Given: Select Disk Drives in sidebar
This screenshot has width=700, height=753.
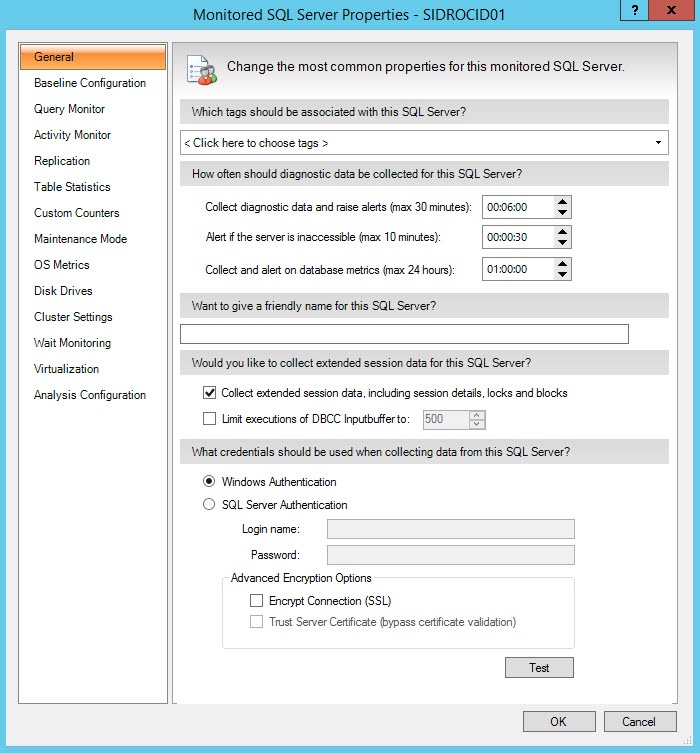Looking at the screenshot, I should [63, 290].
